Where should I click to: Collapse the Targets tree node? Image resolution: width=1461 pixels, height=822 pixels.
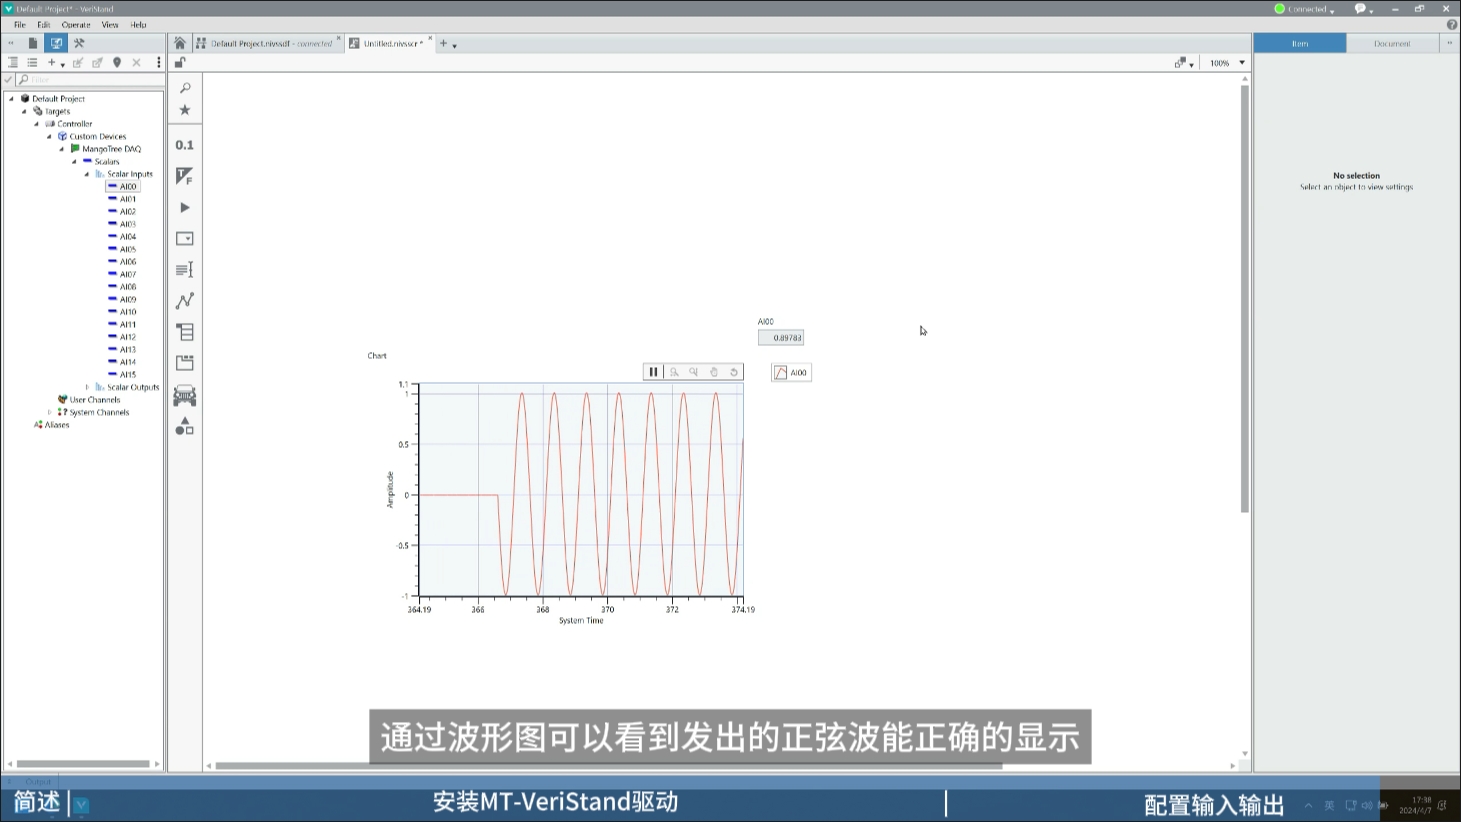pyautogui.click(x=25, y=111)
